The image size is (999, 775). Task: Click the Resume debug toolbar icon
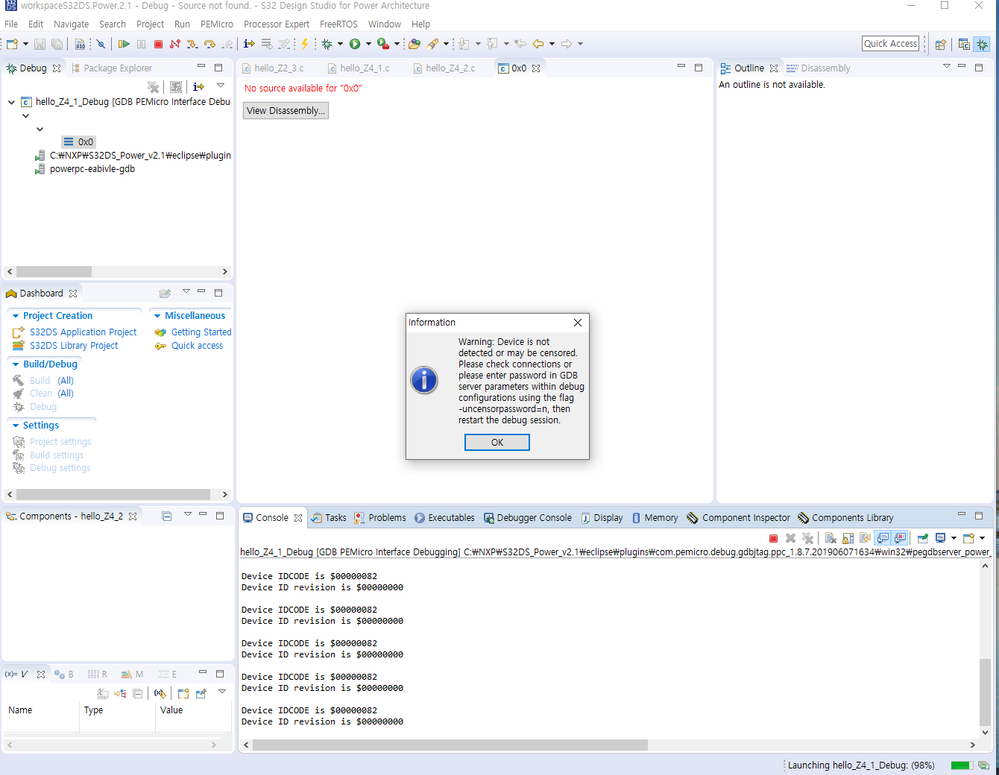(x=124, y=44)
